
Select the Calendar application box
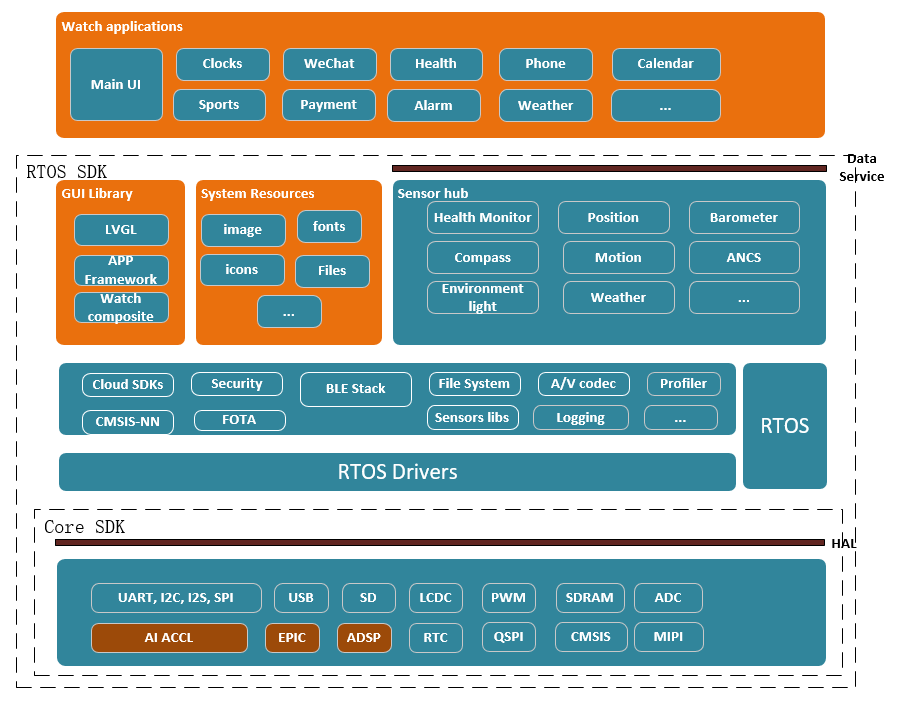(665, 64)
